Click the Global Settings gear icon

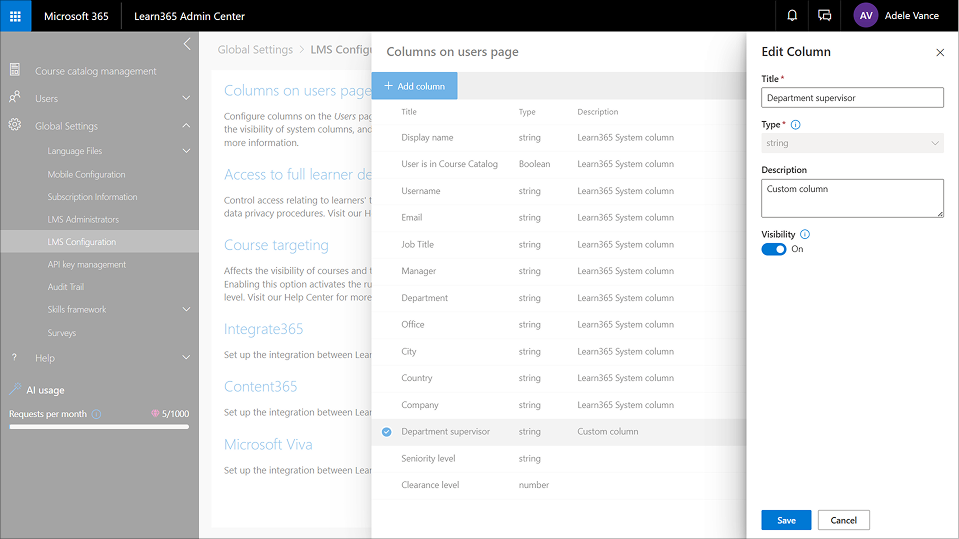(15, 125)
